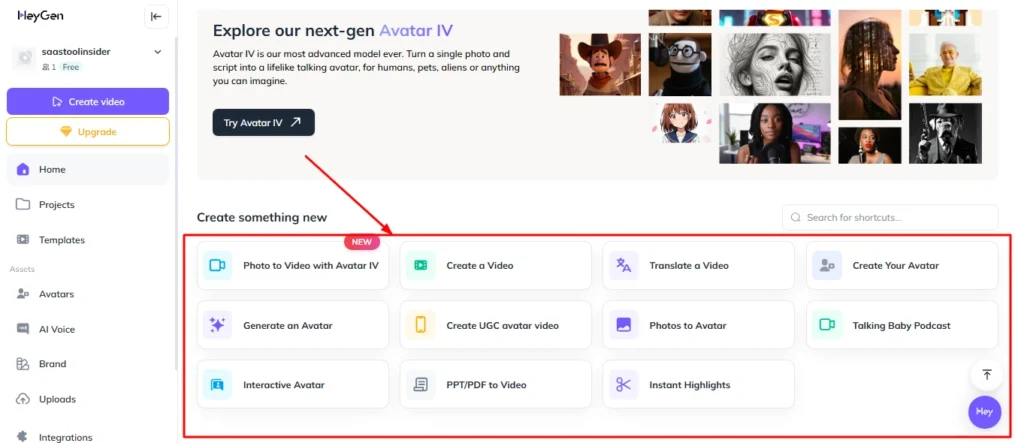Image resolution: width=1024 pixels, height=443 pixels.
Task: Select the Photos to Avatar shortcut
Action: (x=699, y=325)
